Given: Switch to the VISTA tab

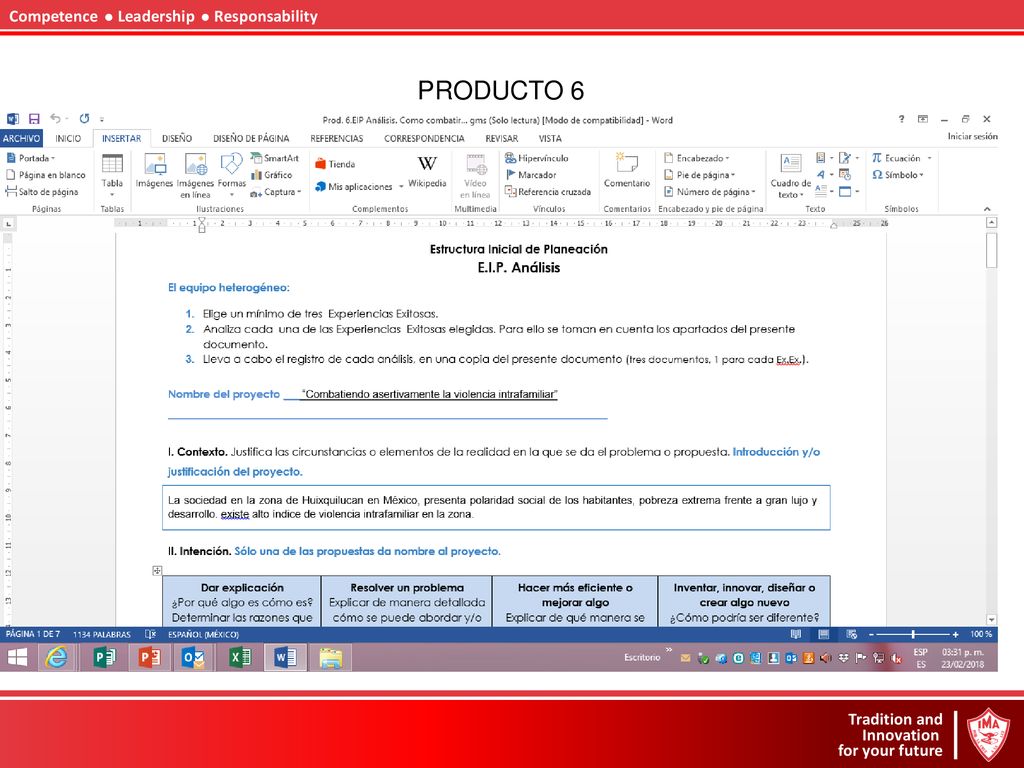Looking at the screenshot, I should point(550,138).
